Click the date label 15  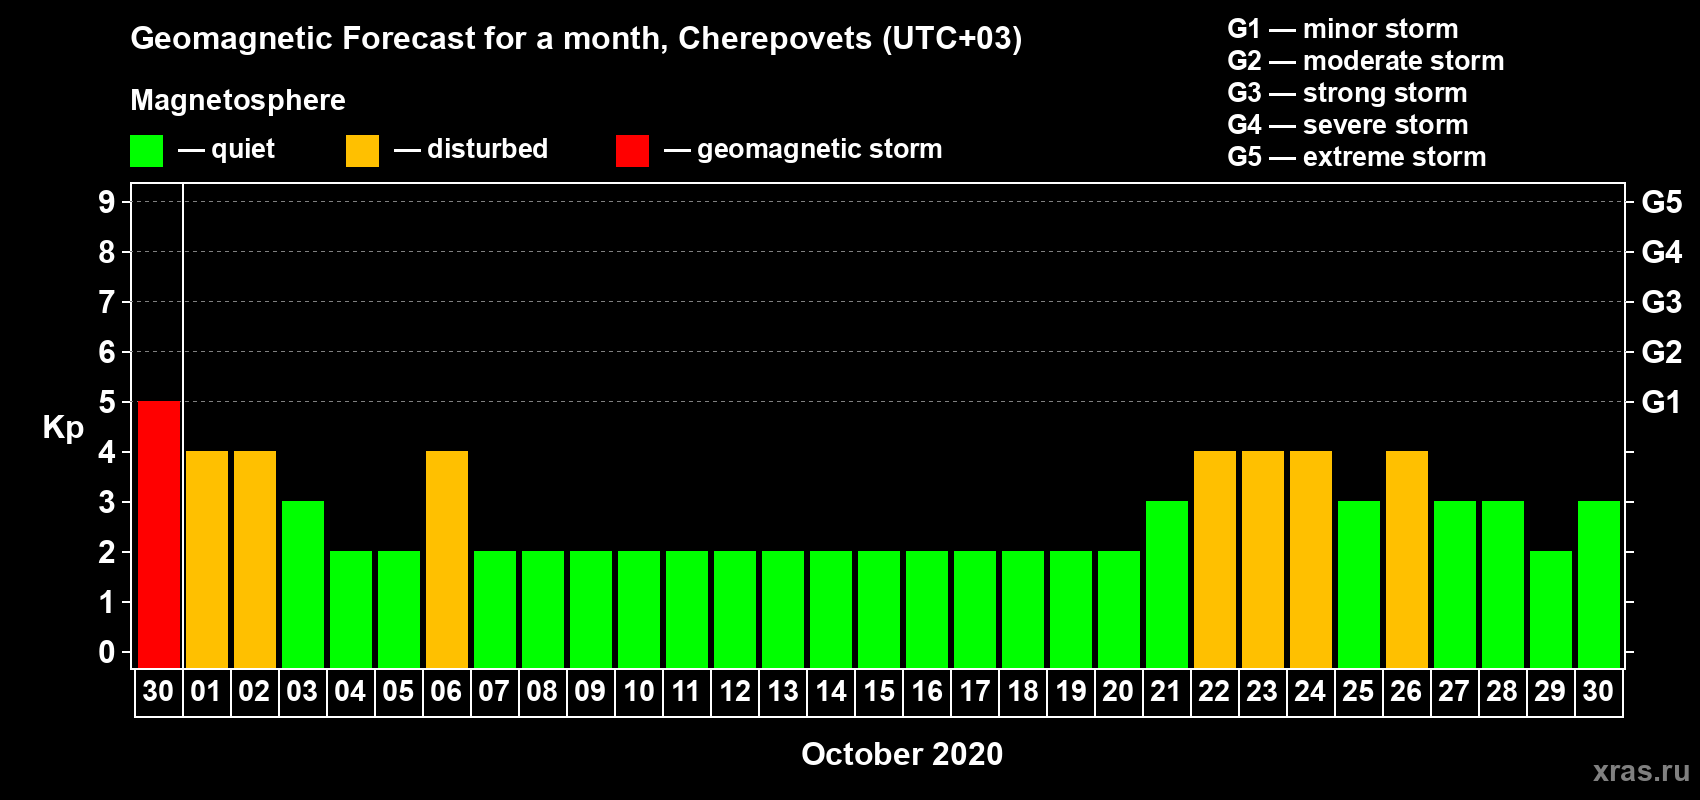(879, 691)
